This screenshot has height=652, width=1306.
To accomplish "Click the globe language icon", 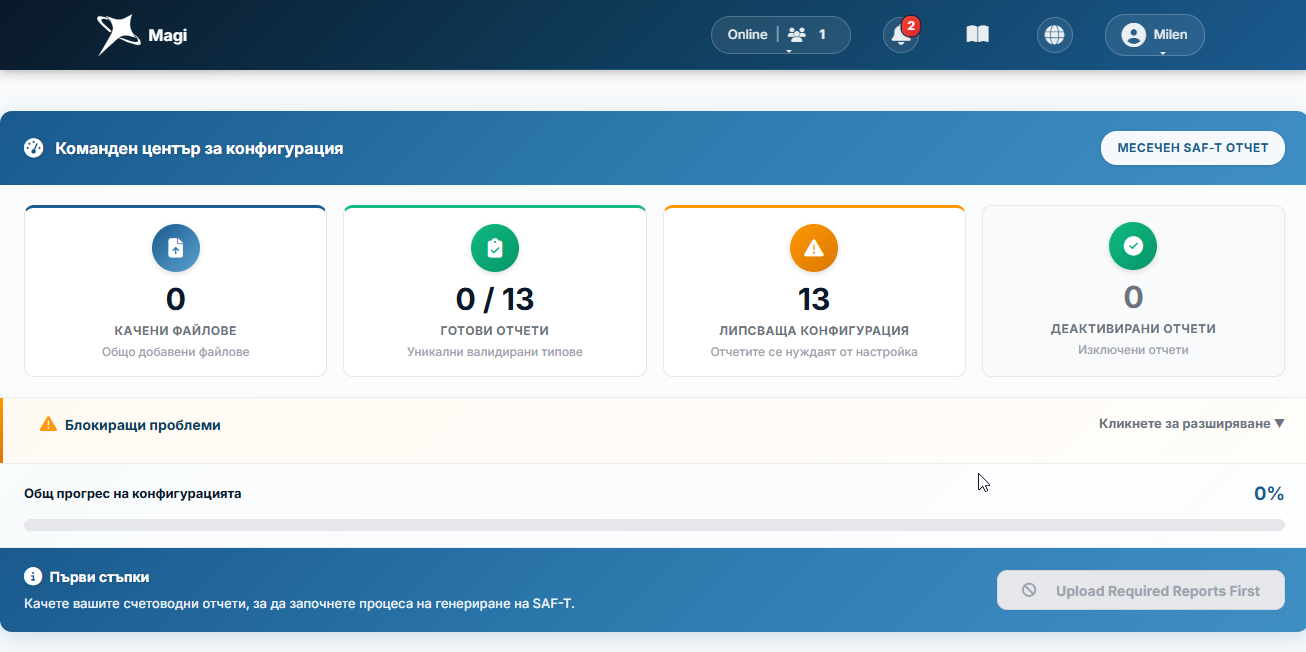I will click(x=1054, y=35).
